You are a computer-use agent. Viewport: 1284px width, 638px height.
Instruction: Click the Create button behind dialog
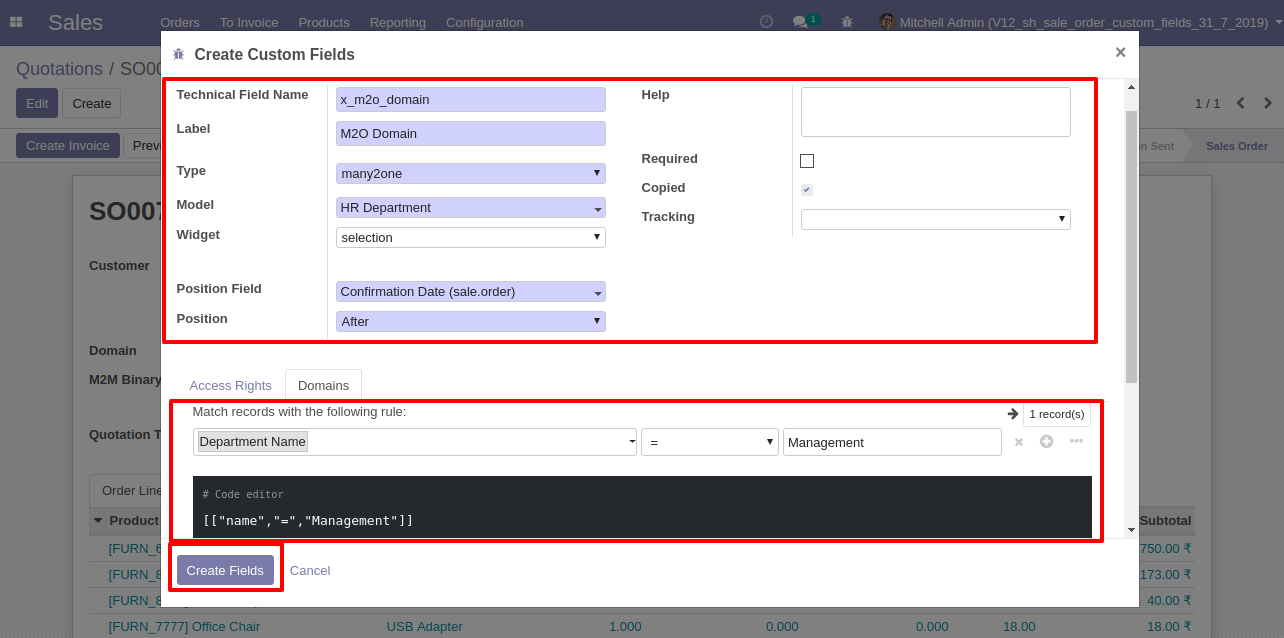[x=92, y=103]
